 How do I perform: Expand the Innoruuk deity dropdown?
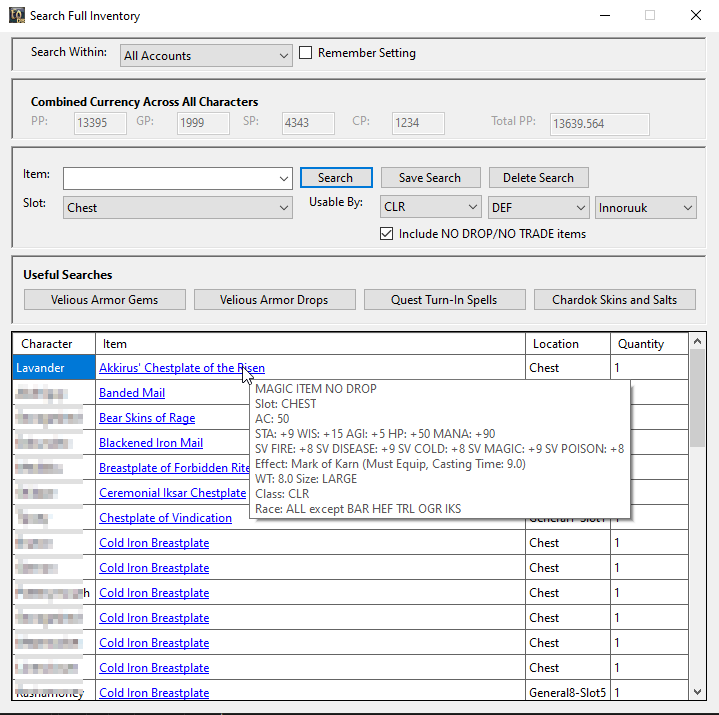(x=645, y=208)
